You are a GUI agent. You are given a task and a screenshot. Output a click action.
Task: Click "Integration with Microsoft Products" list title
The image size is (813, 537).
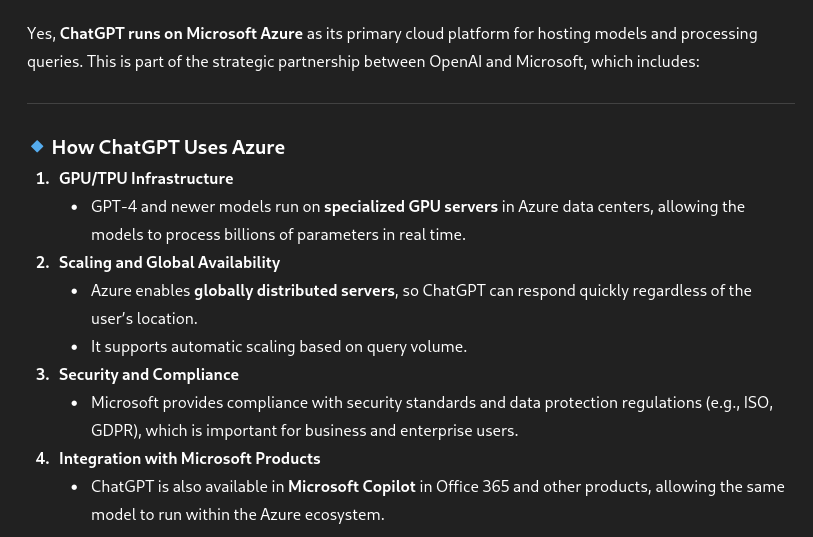click(x=190, y=458)
